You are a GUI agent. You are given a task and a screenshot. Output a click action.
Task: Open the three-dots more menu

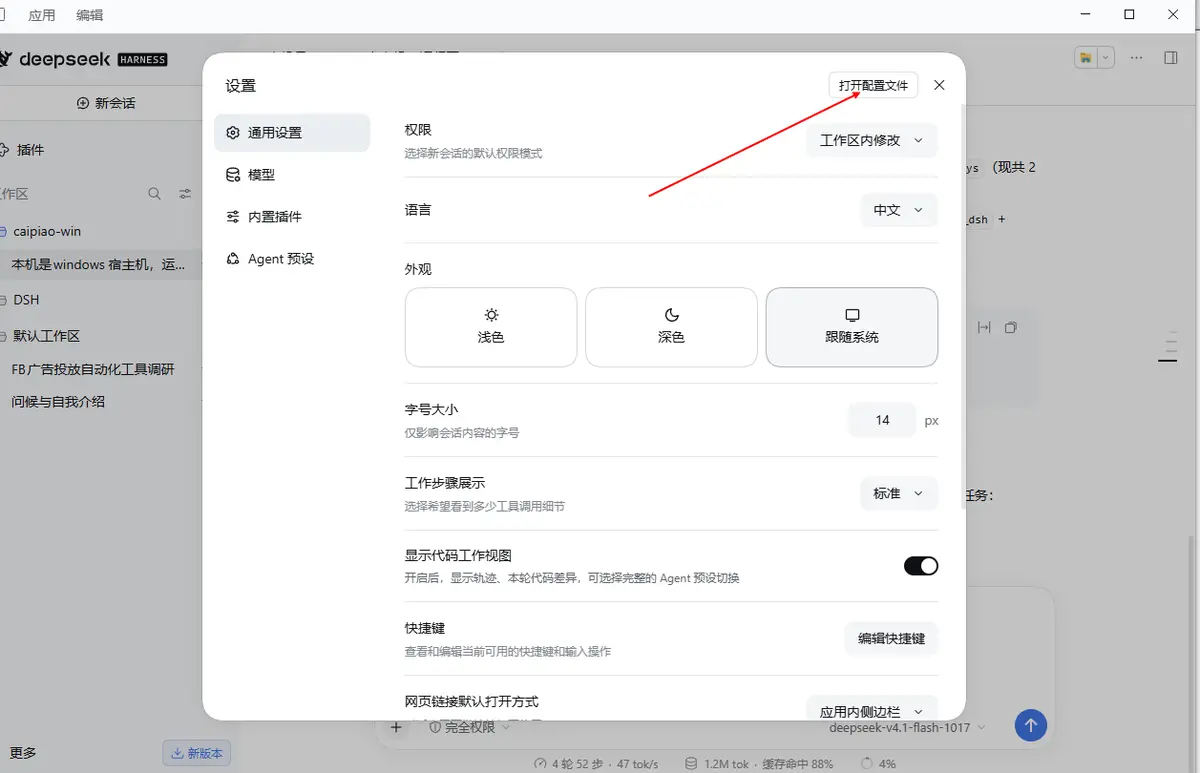click(1136, 58)
